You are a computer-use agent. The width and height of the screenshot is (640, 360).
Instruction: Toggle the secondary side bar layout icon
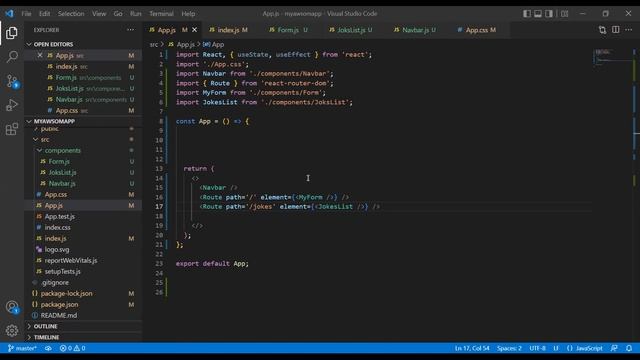click(549, 13)
